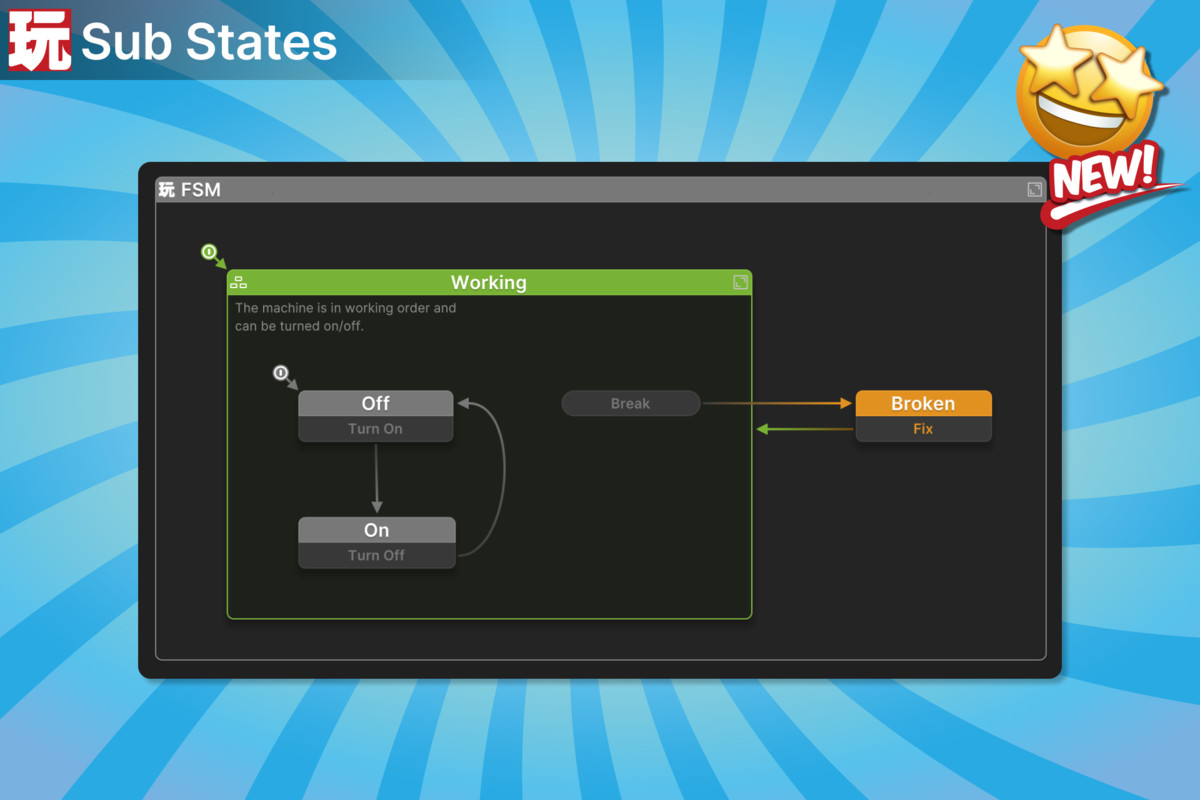Click the FSM title label
Image resolution: width=1200 pixels, height=800 pixels.
click(x=201, y=189)
